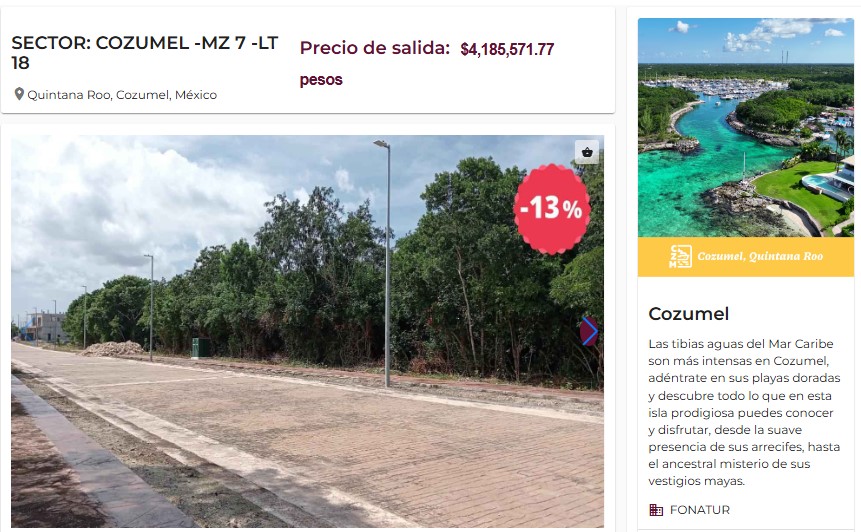Open the Quintana Roo, Cozumel, México location

coord(122,95)
